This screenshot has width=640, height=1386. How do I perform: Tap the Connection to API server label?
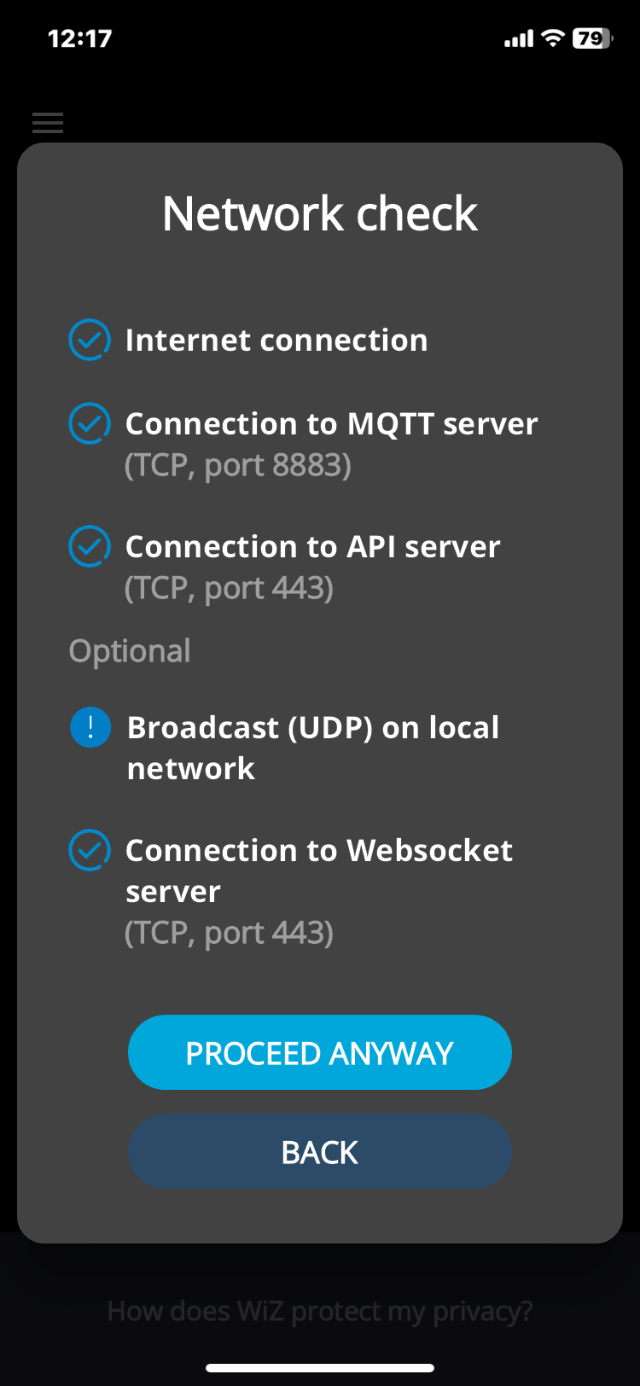click(x=312, y=547)
